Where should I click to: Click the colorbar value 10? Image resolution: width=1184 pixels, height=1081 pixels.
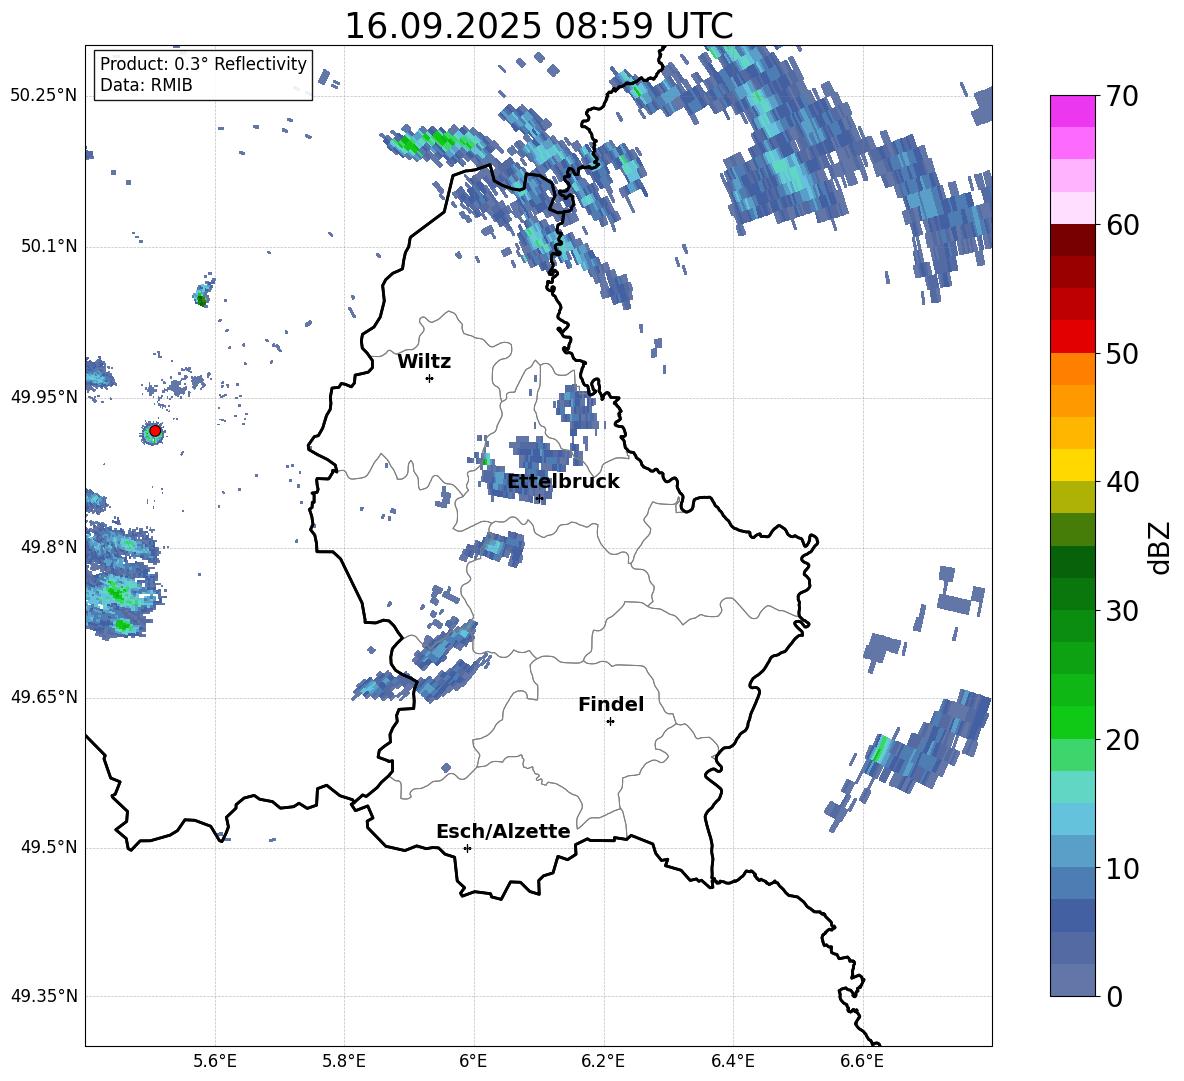(1122, 868)
